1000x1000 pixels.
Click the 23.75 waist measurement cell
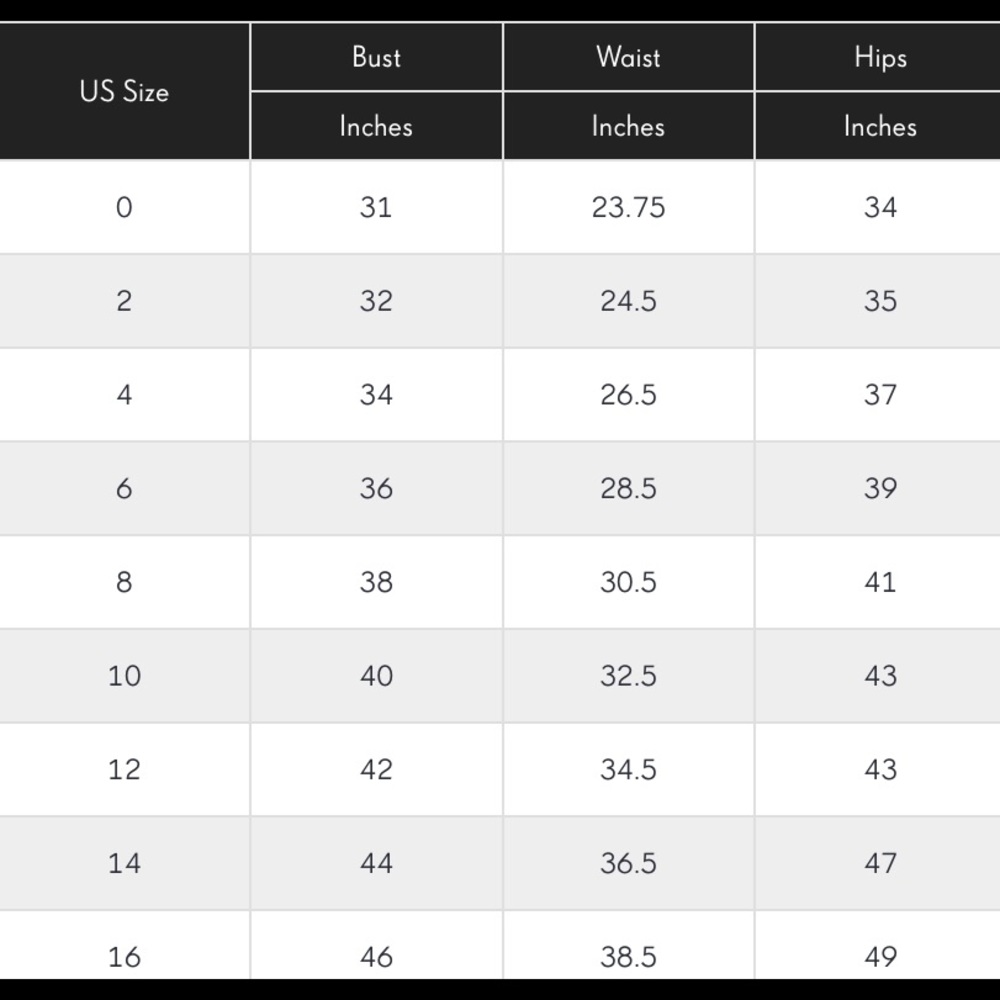click(x=628, y=207)
